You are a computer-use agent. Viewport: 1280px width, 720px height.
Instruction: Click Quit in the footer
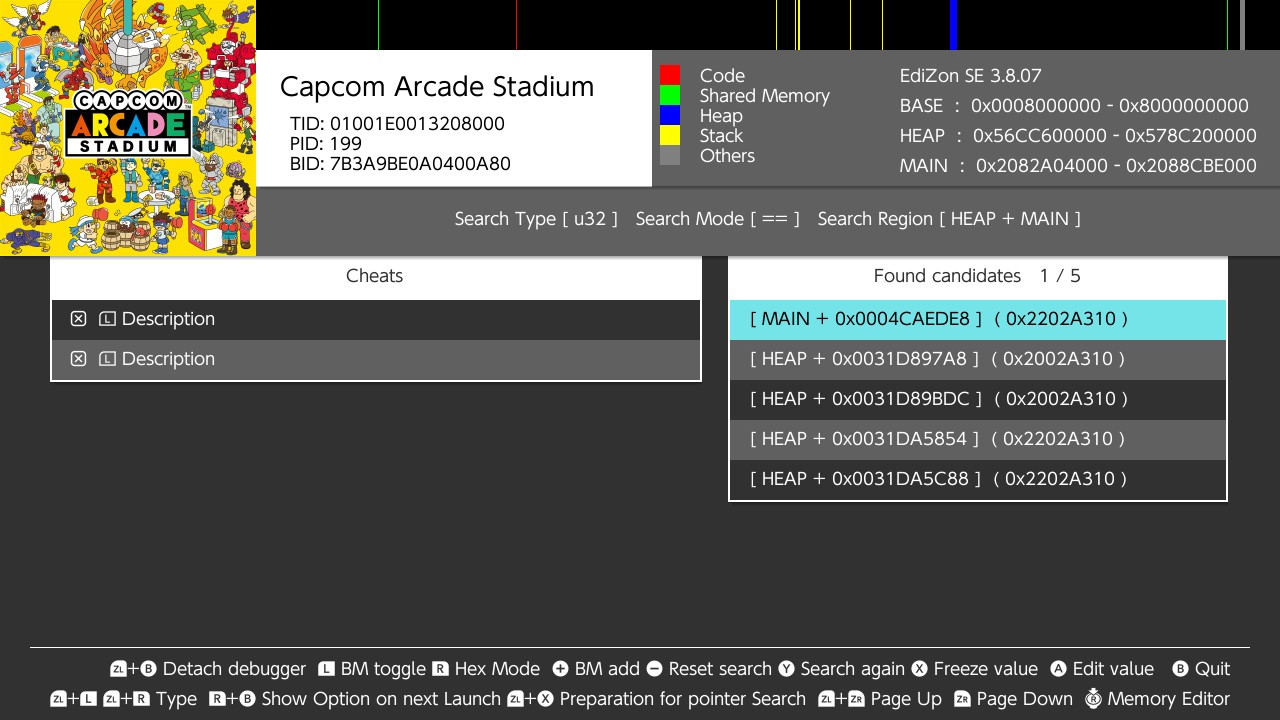tap(1212, 669)
